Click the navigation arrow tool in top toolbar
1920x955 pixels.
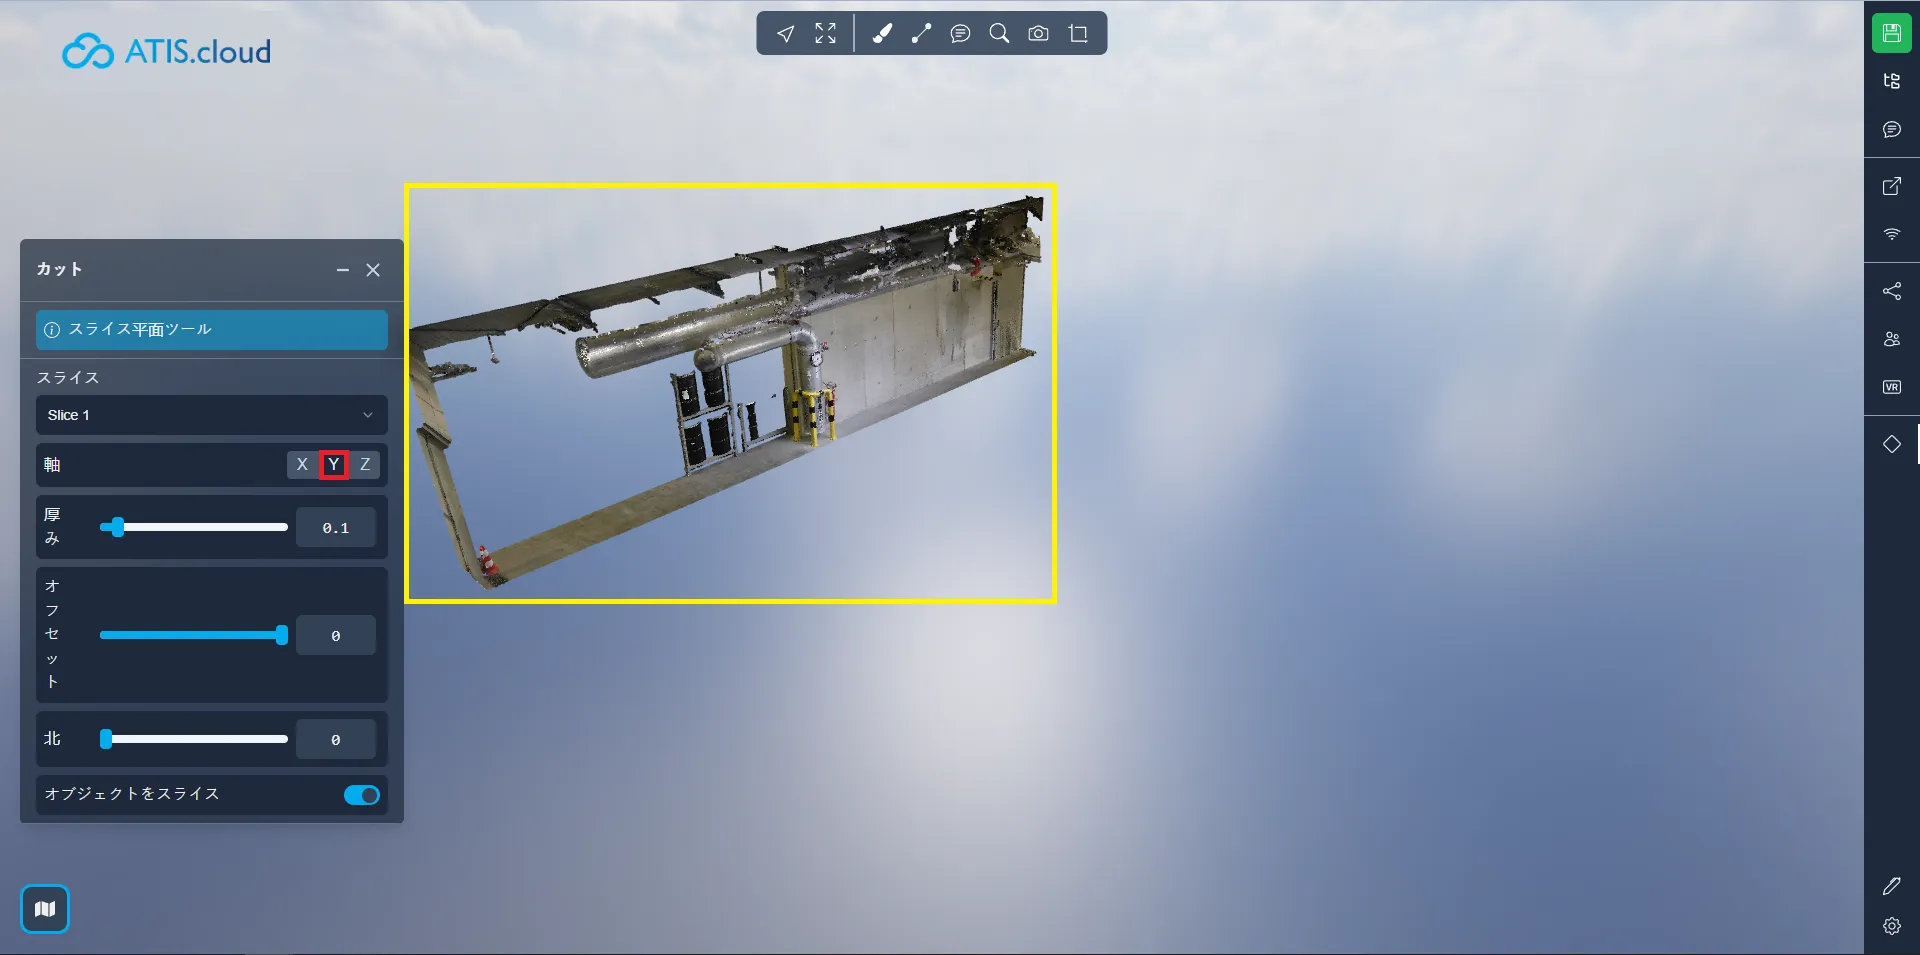point(786,34)
